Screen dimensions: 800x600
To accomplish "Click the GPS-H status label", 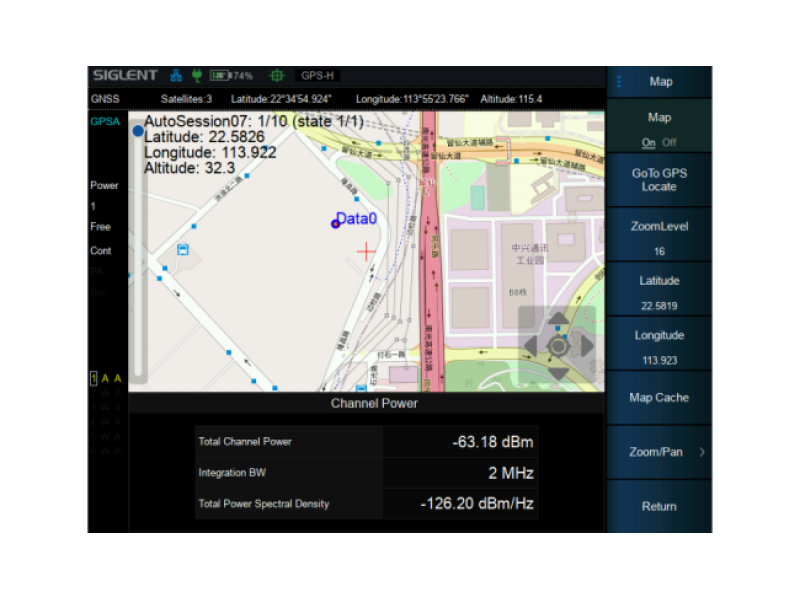I will point(317,76).
